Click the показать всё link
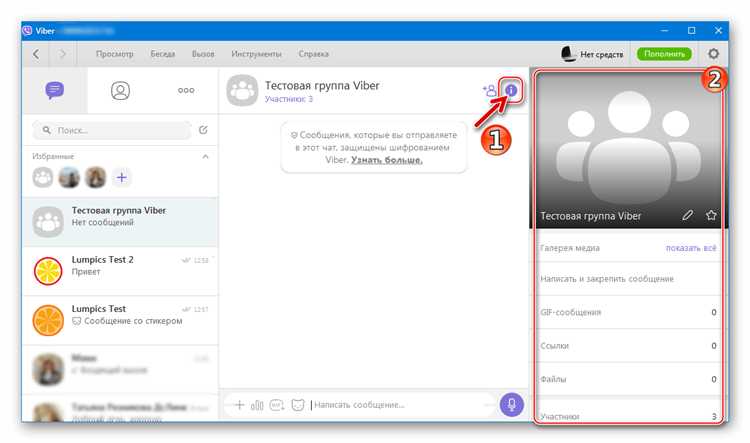 coord(691,248)
